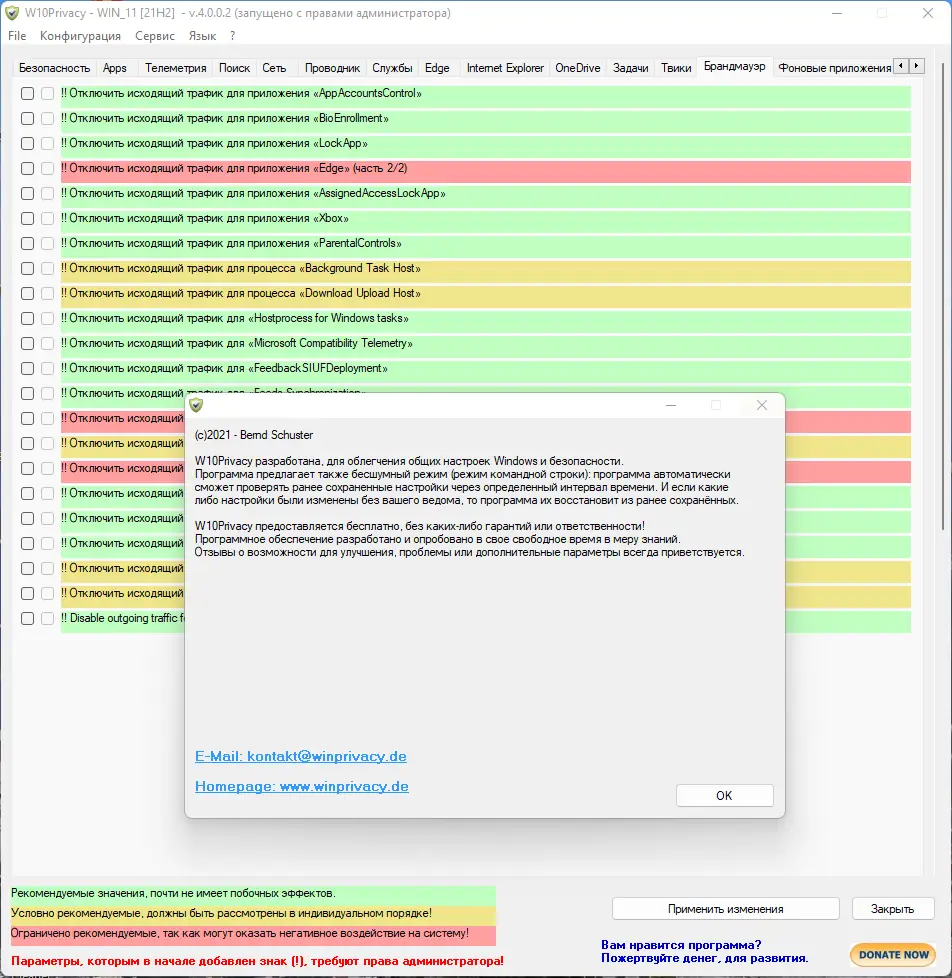
Task: Click second checkbox in Xbox row
Action: pyautogui.click(x=47, y=218)
